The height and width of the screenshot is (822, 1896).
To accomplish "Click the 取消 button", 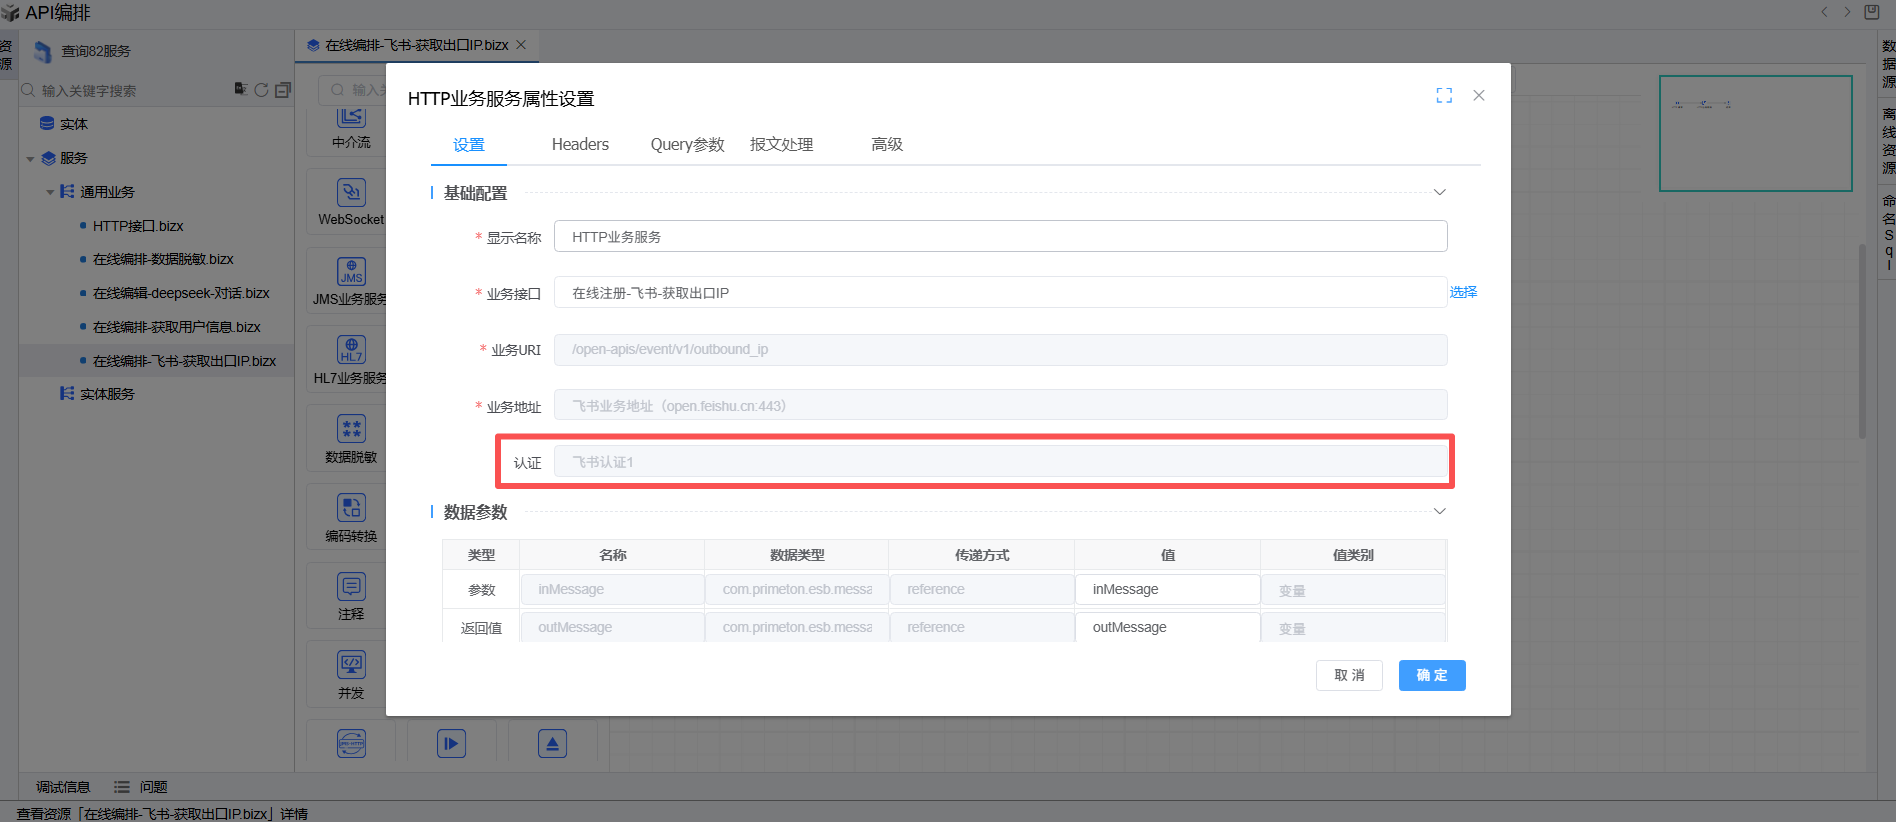I will 1349,676.
